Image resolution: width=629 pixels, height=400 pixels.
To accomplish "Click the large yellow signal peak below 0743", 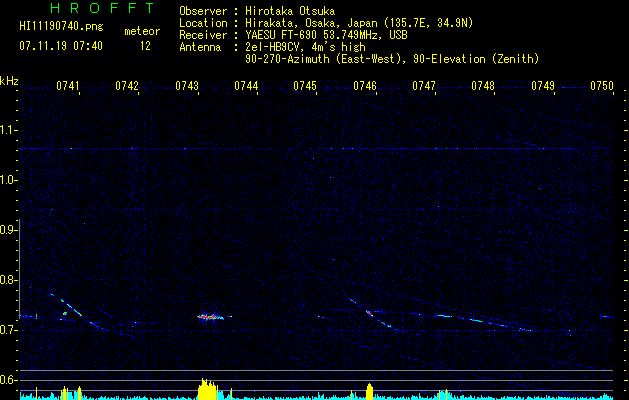I will click(208, 389).
